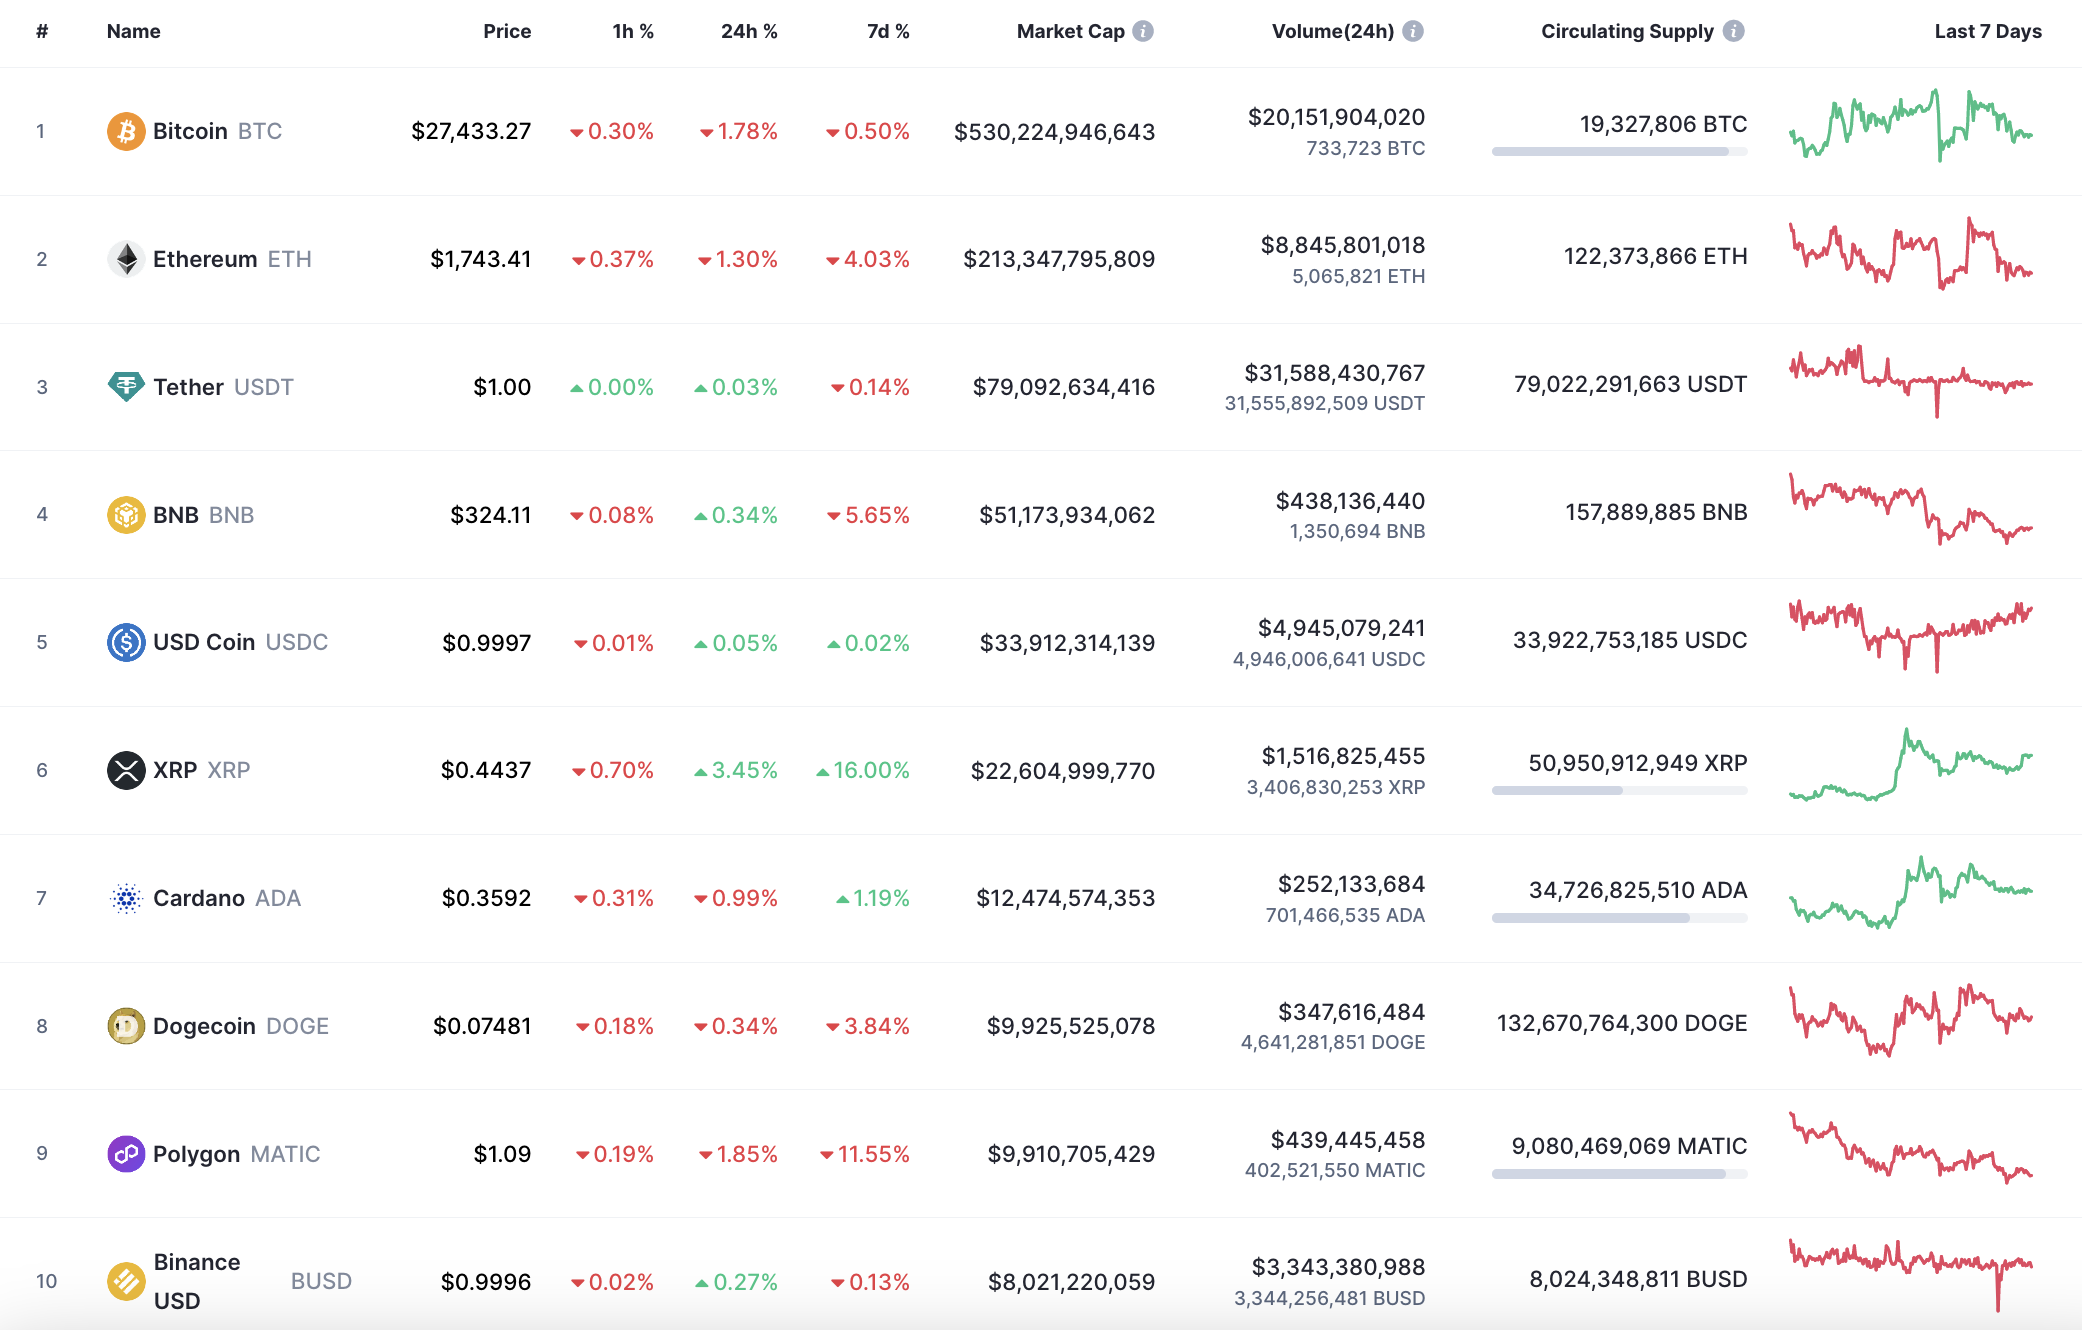Click the XRP coin logo
Image resolution: width=2082 pixels, height=1330 pixels.
pyautogui.click(x=124, y=770)
